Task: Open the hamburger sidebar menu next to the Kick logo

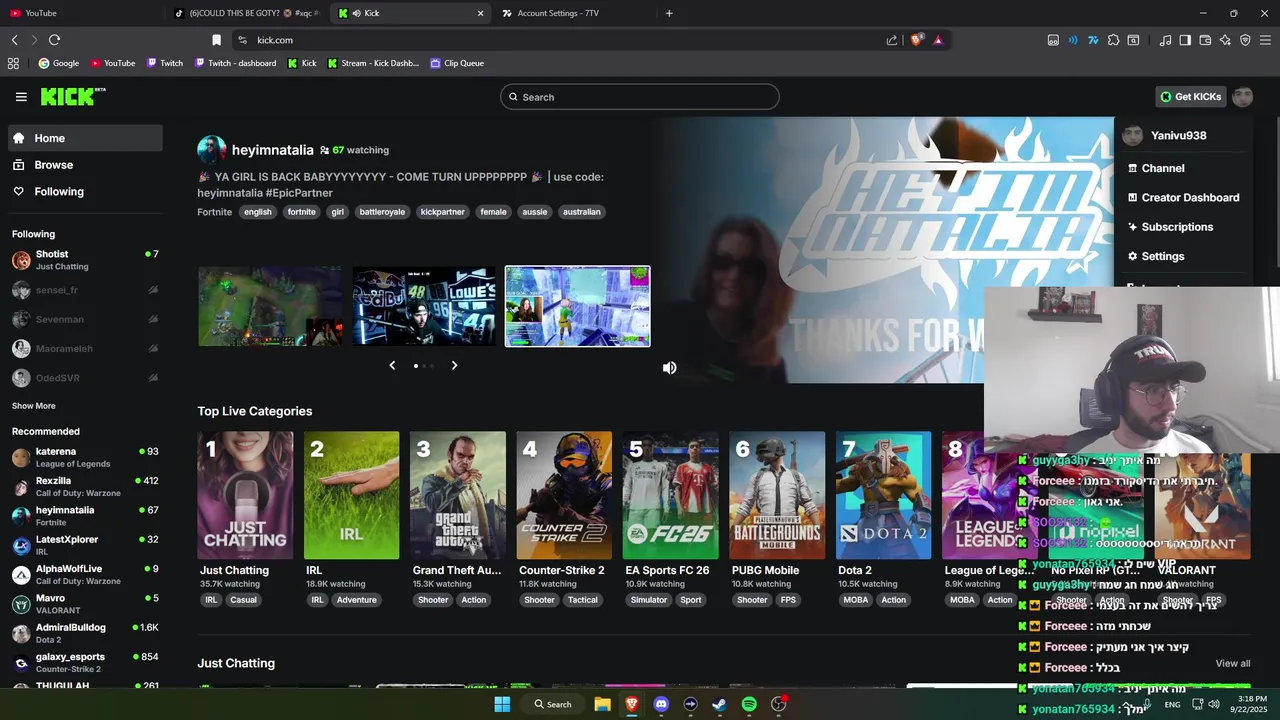Action: [21, 97]
